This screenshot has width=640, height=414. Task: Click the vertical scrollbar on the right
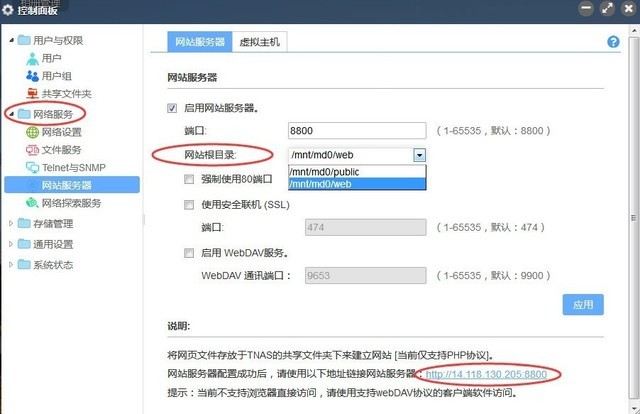point(634,218)
